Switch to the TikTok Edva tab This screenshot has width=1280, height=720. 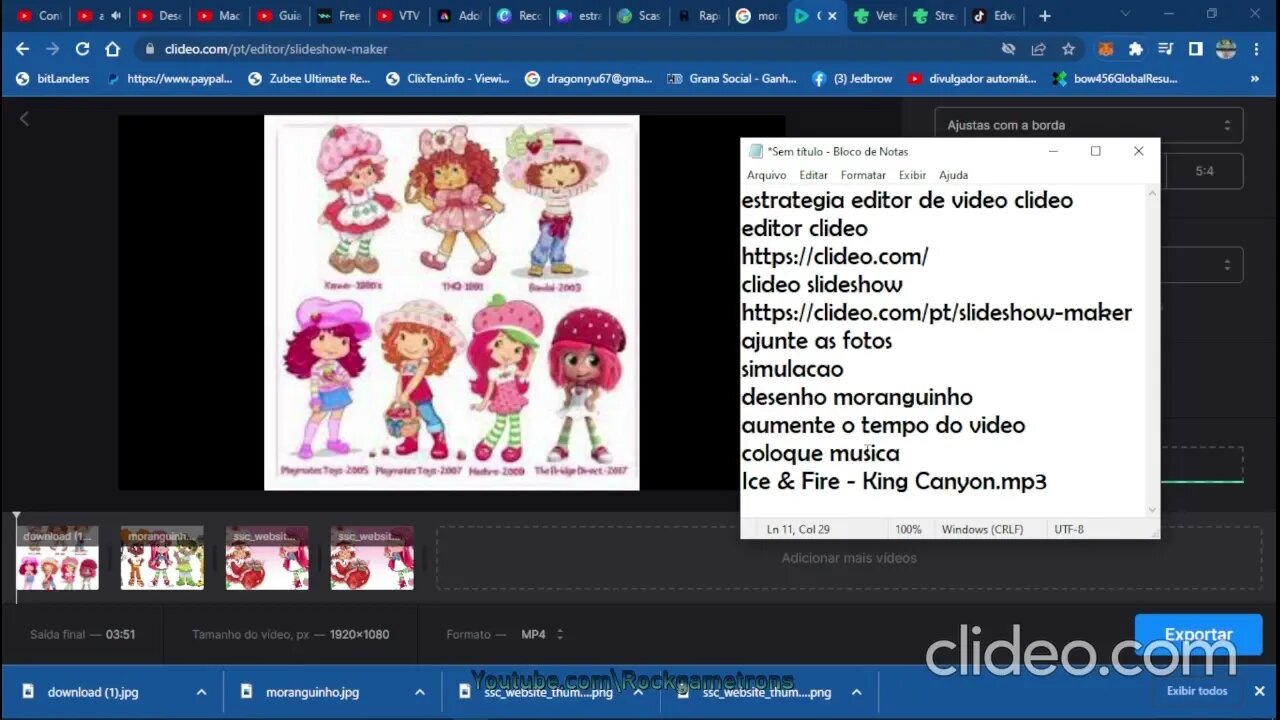(993, 16)
